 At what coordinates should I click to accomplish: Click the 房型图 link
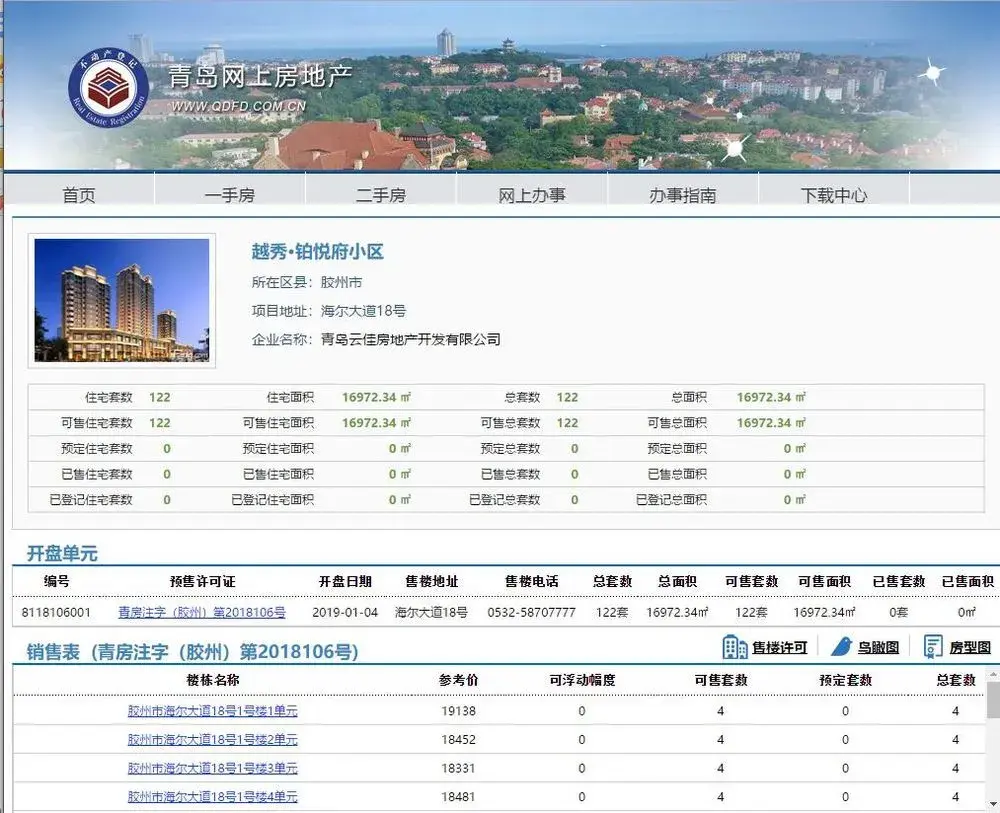click(970, 648)
